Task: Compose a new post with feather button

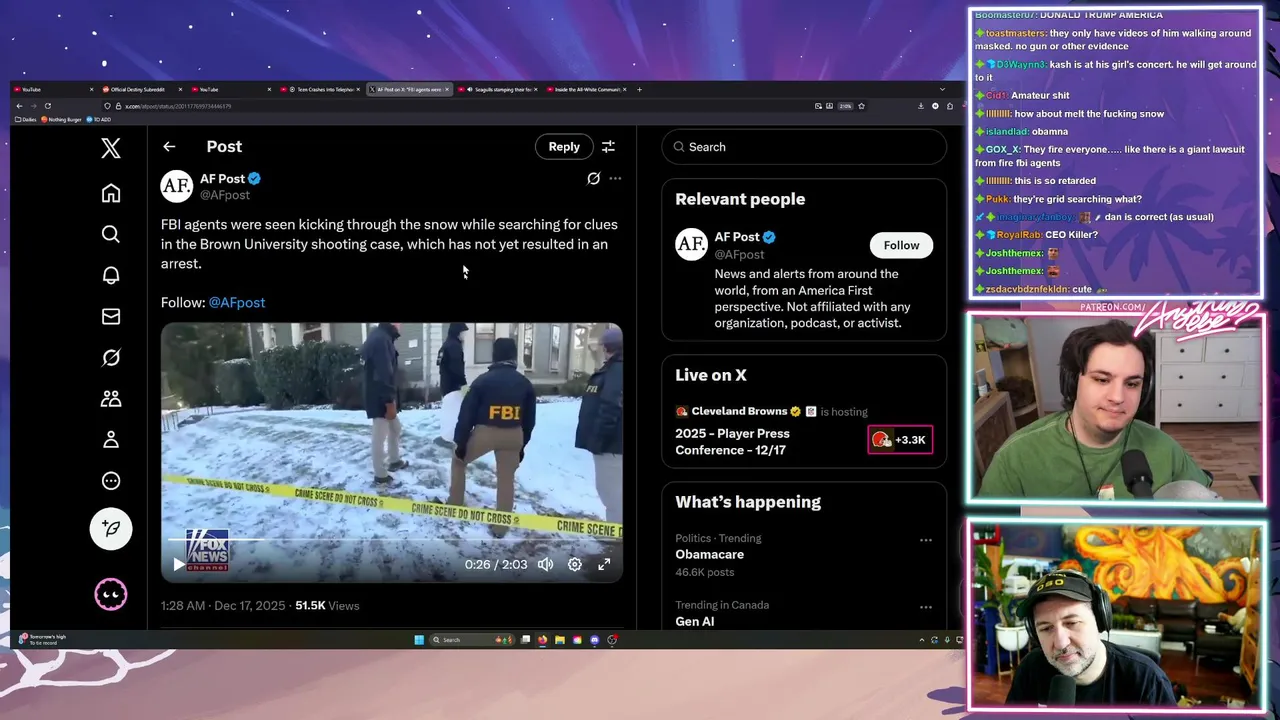Action: tap(111, 529)
